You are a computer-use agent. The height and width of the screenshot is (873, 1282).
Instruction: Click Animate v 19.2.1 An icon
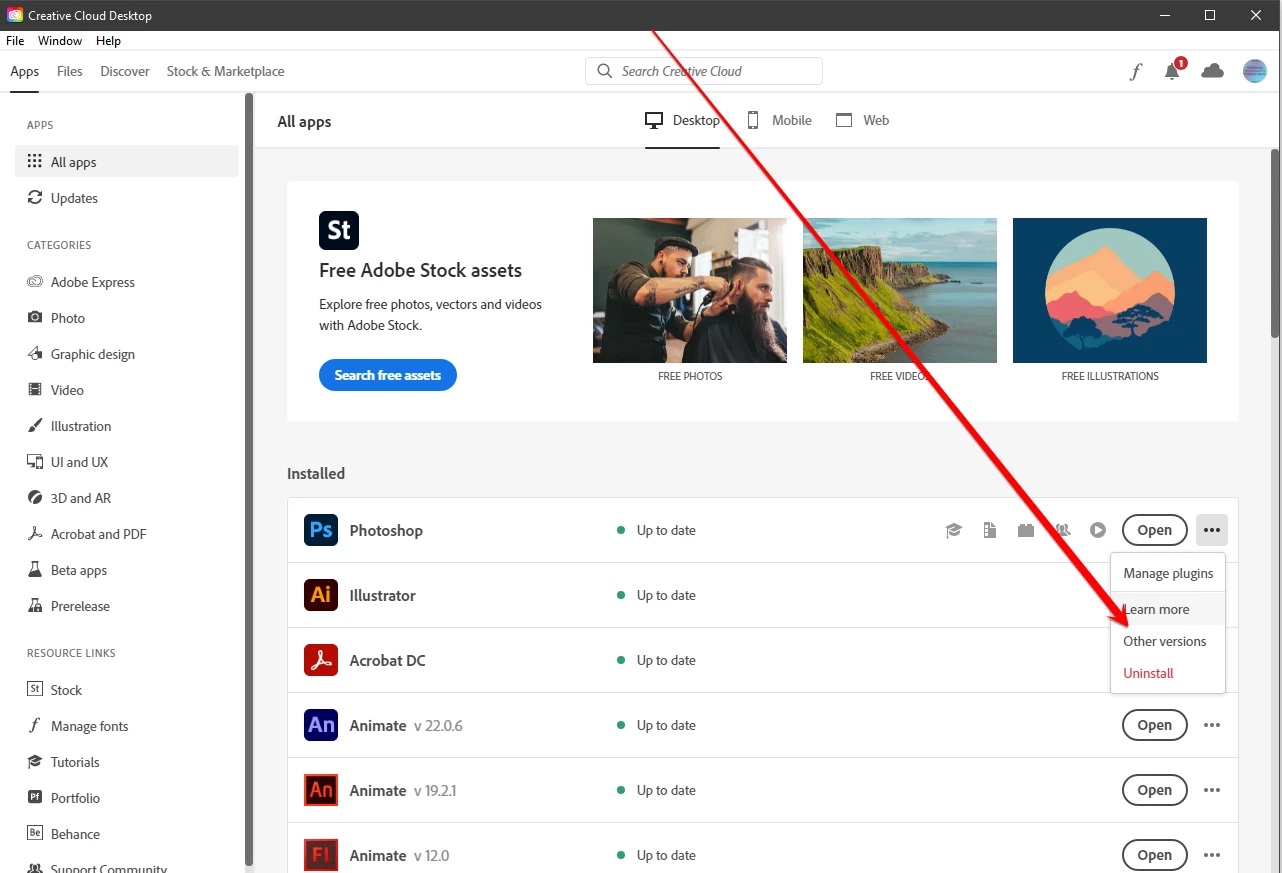coord(321,790)
